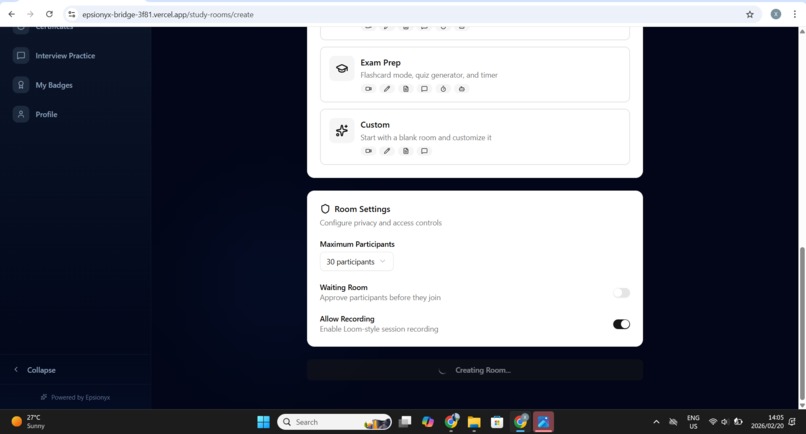Open the clock showing 14:05
This screenshot has height=434, width=806.
click(767, 422)
